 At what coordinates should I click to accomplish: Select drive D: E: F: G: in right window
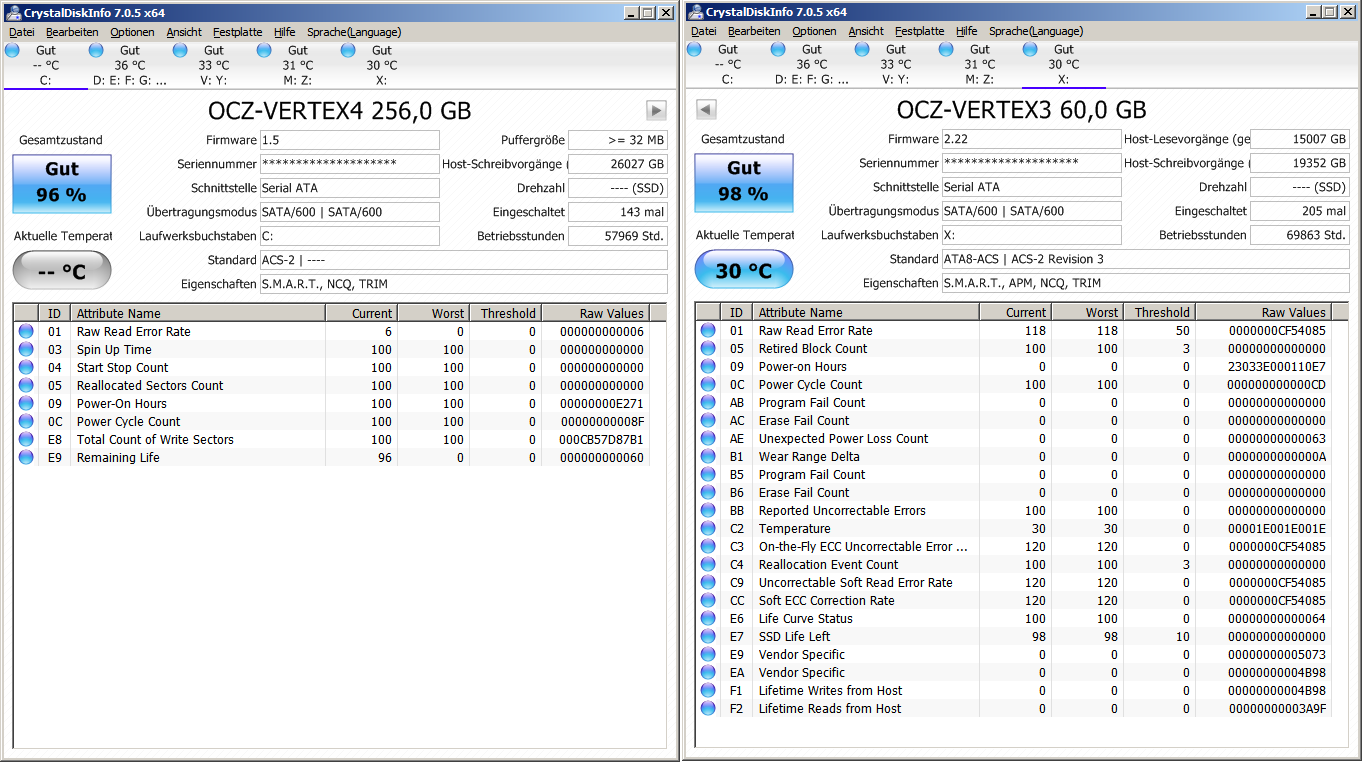coord(812,64)
